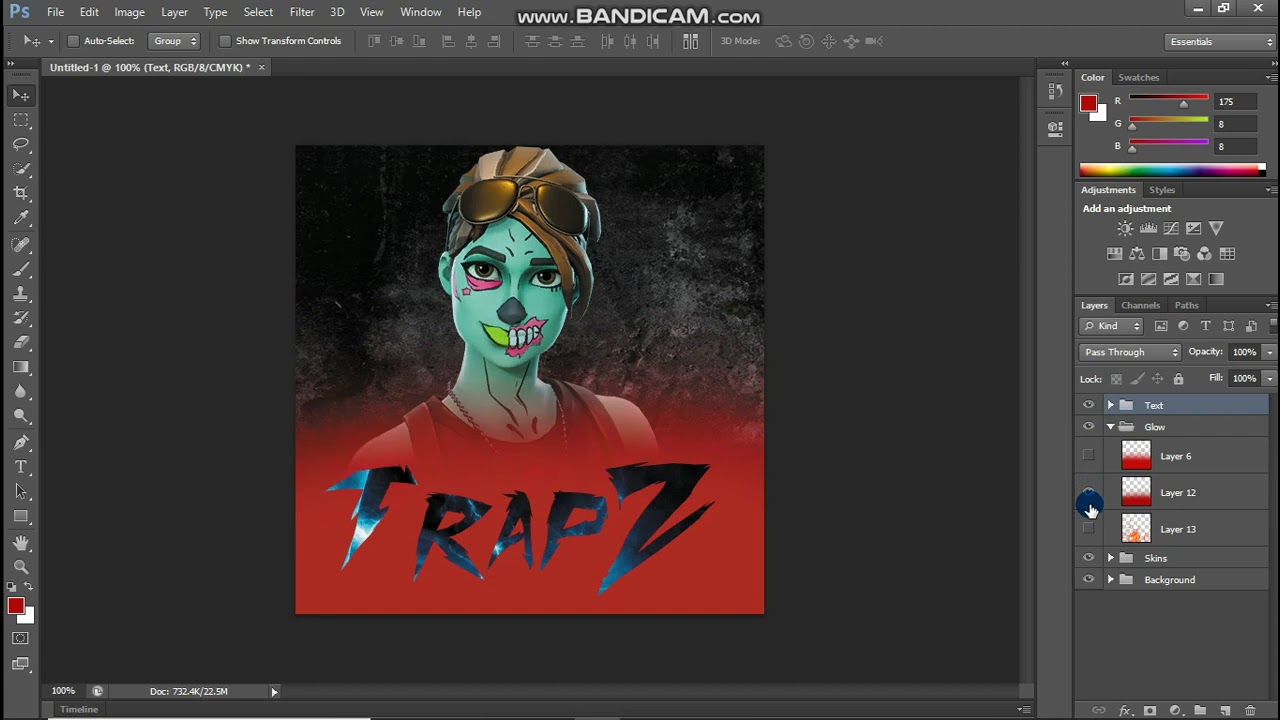Viewport: 1280px width, 720px height.
Task: Hide the Glow group layer
Action: (1088, 427)
